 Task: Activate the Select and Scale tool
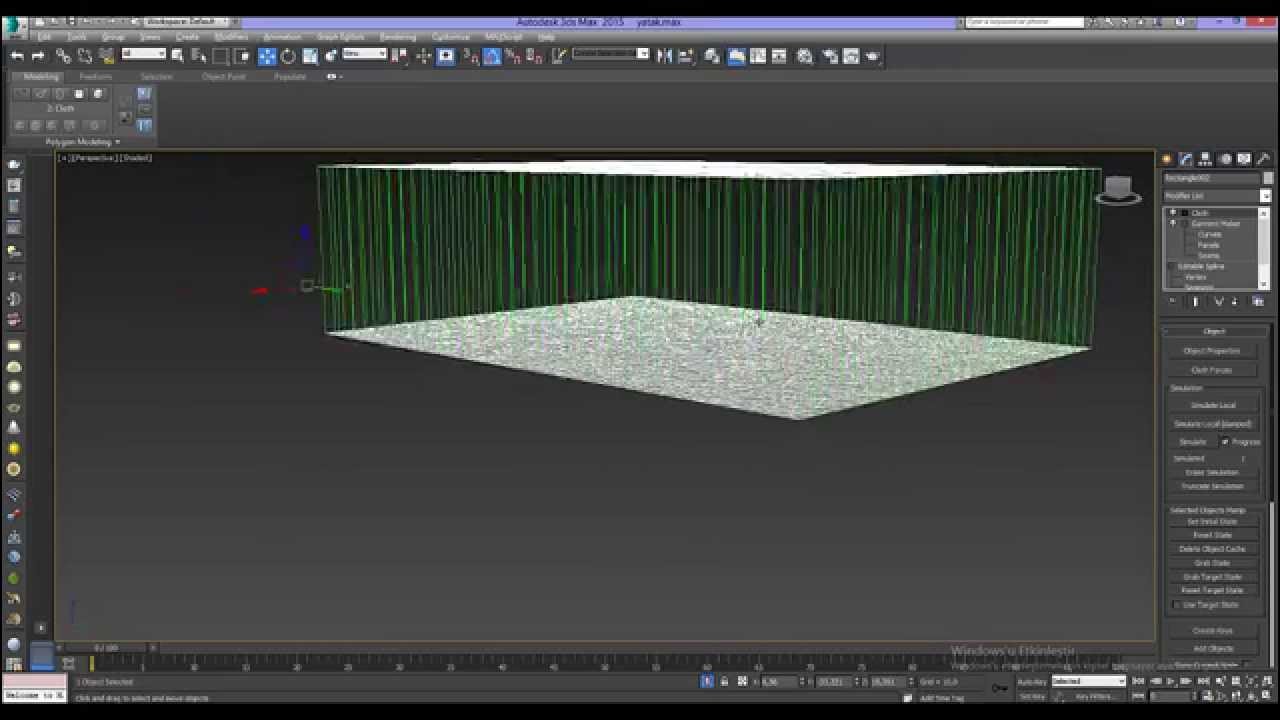coord(310,56)
